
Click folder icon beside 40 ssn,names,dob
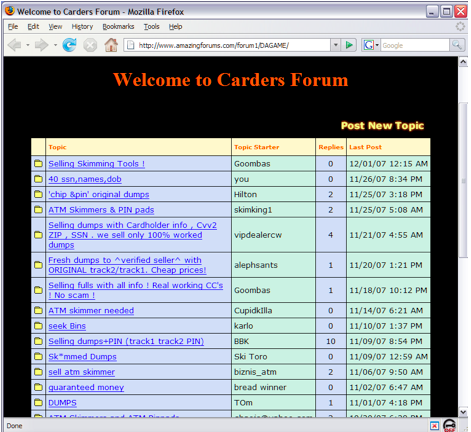(38, 179)
